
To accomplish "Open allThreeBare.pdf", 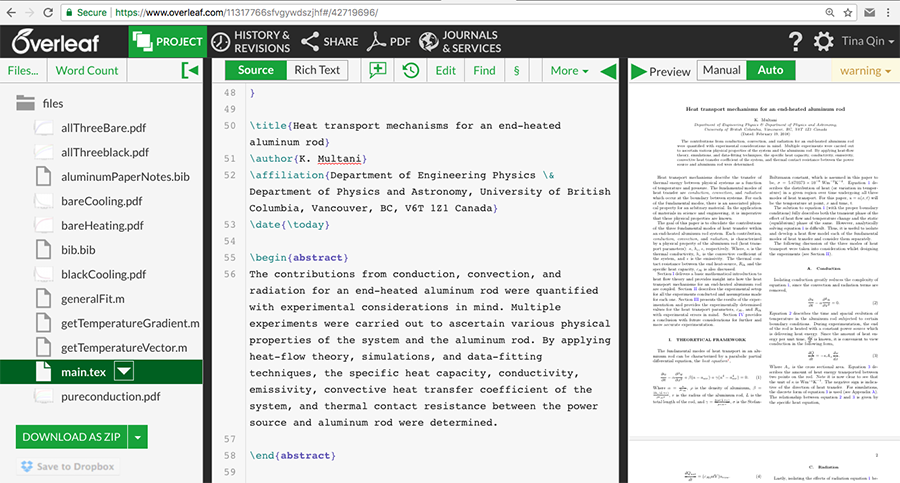I will tap(103, 127).
